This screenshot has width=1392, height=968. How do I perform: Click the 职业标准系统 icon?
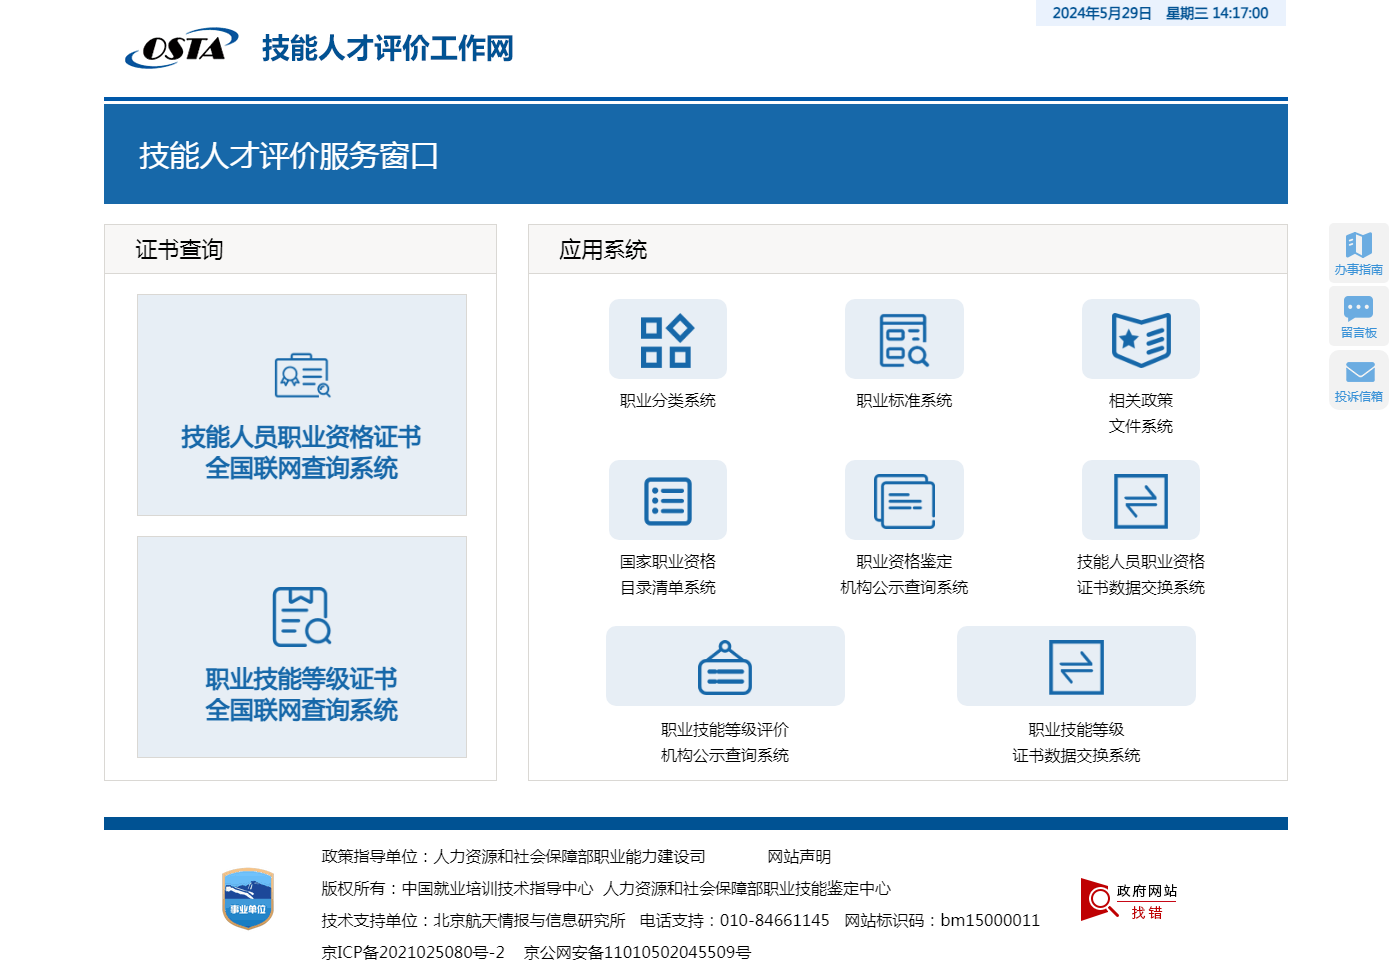click(904, 340)
